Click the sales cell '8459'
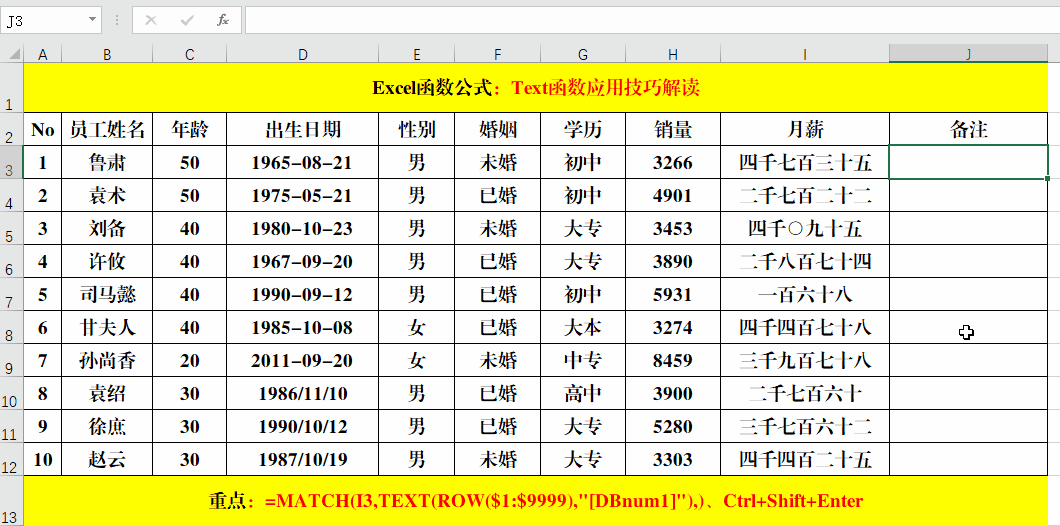The height and width of the screenshot is (526, 1060). point(673,361)
